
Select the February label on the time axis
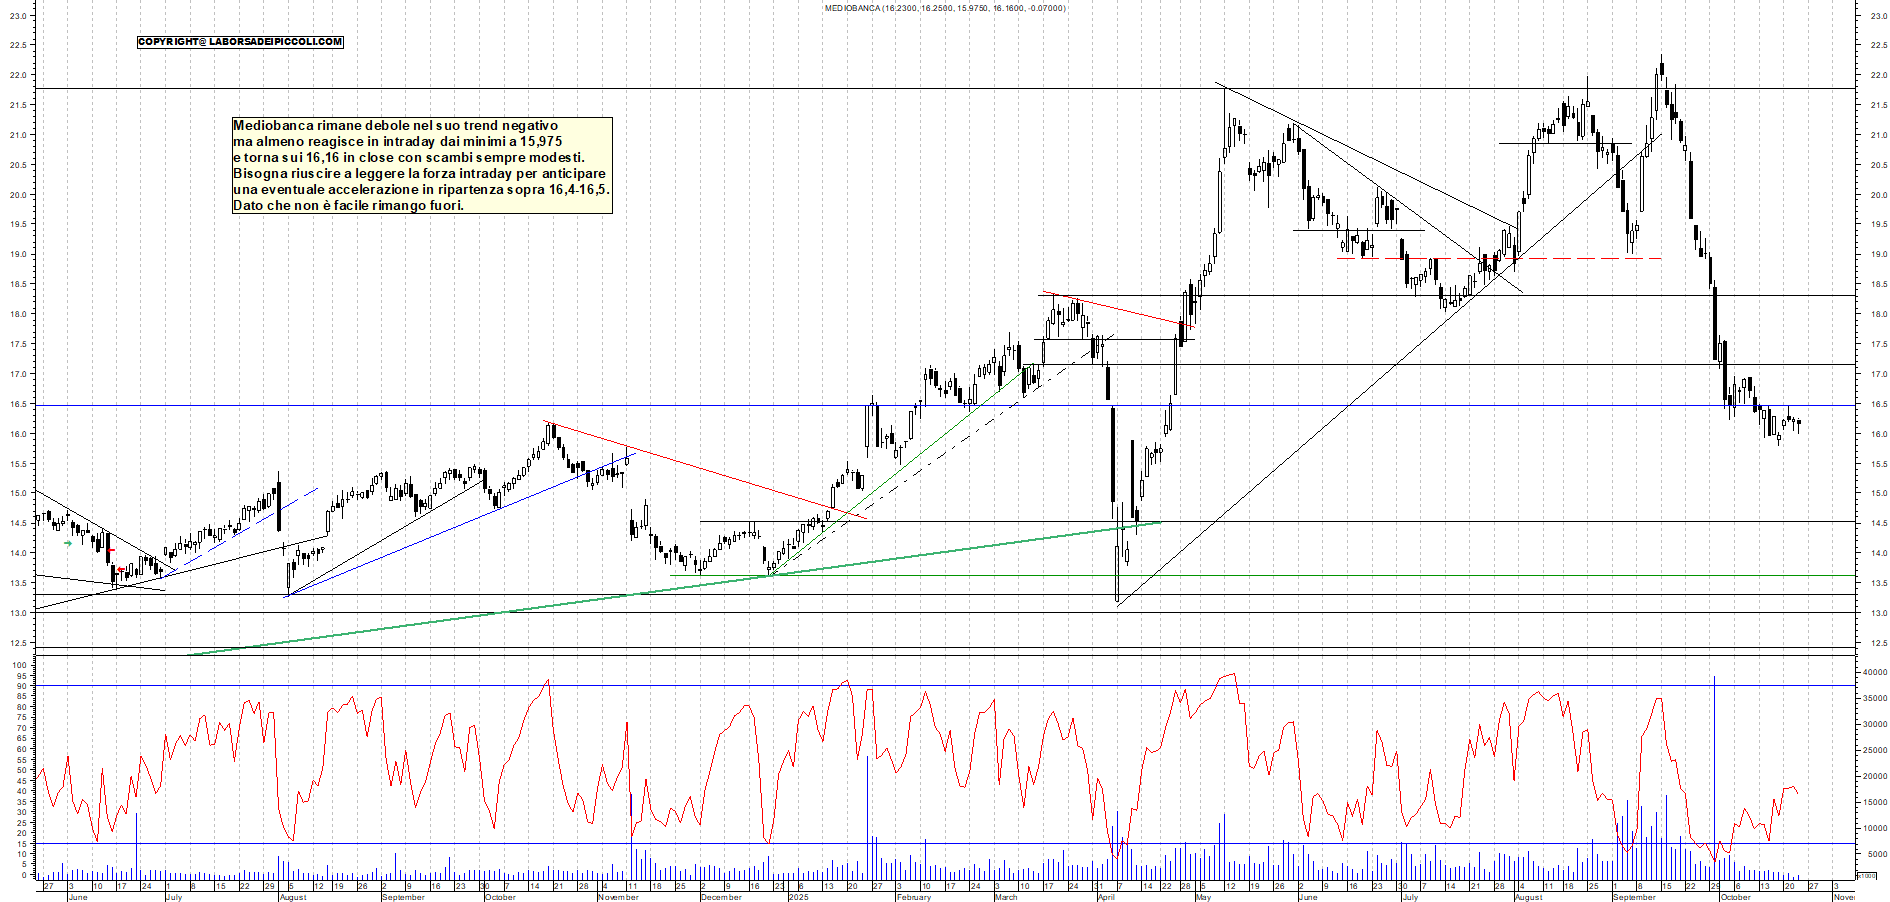coord(914,897)
